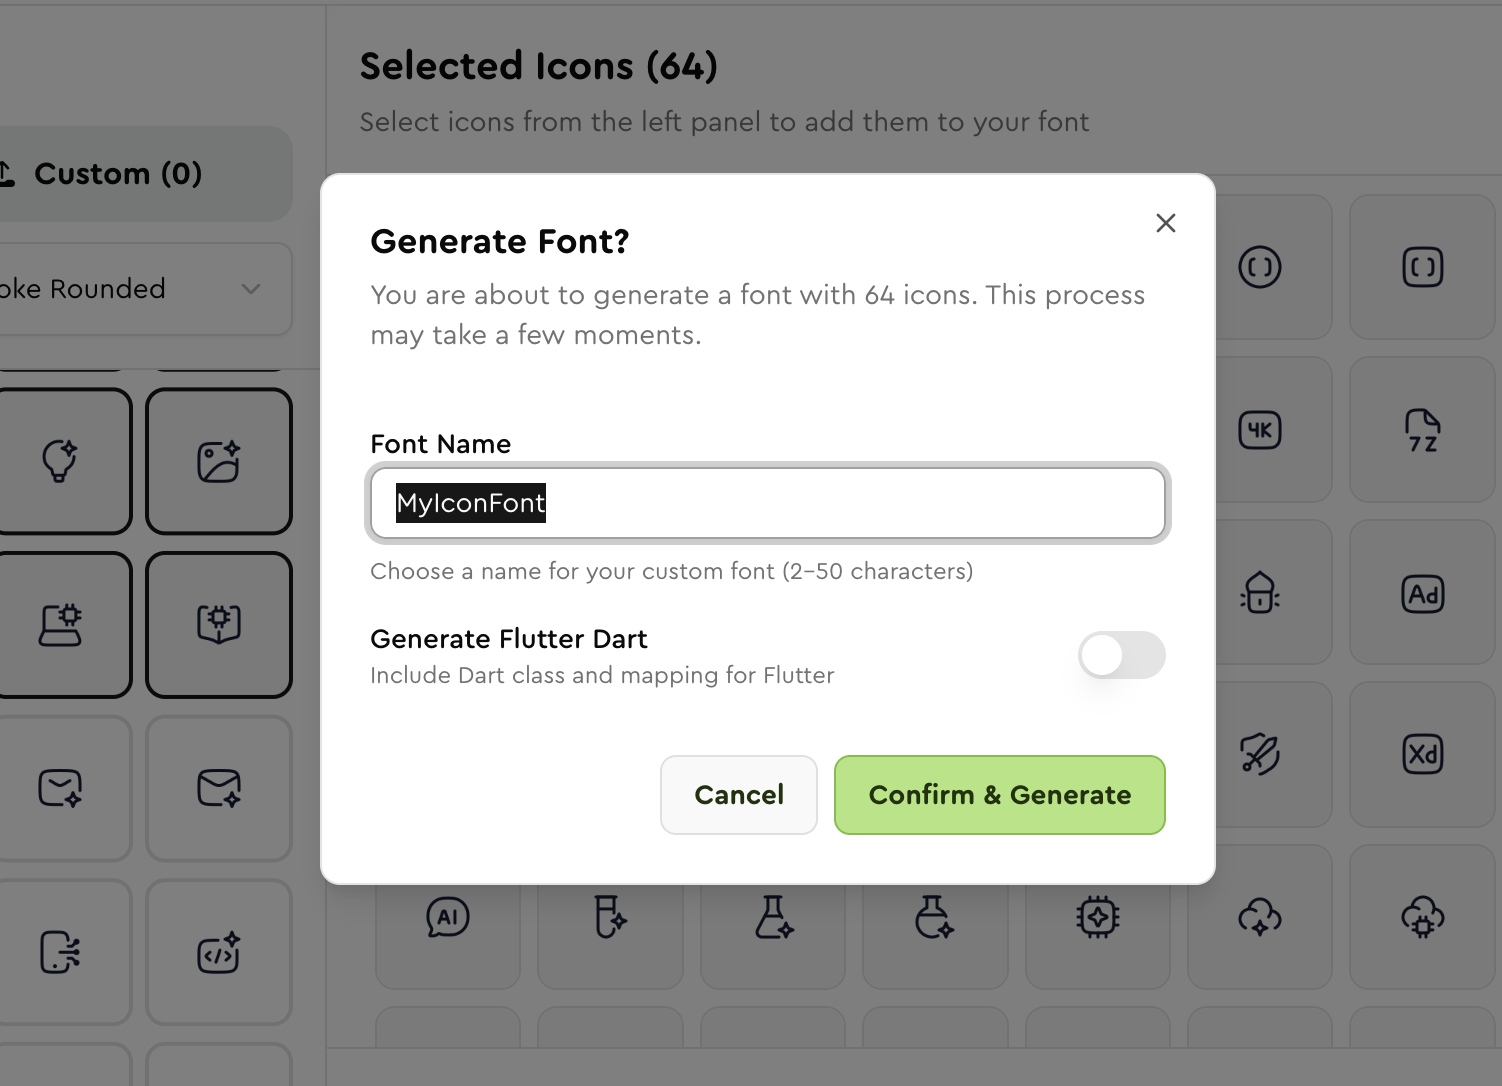Edit the Font Name field
This screenshot has width=1502, height=1086.
point(767,503)
